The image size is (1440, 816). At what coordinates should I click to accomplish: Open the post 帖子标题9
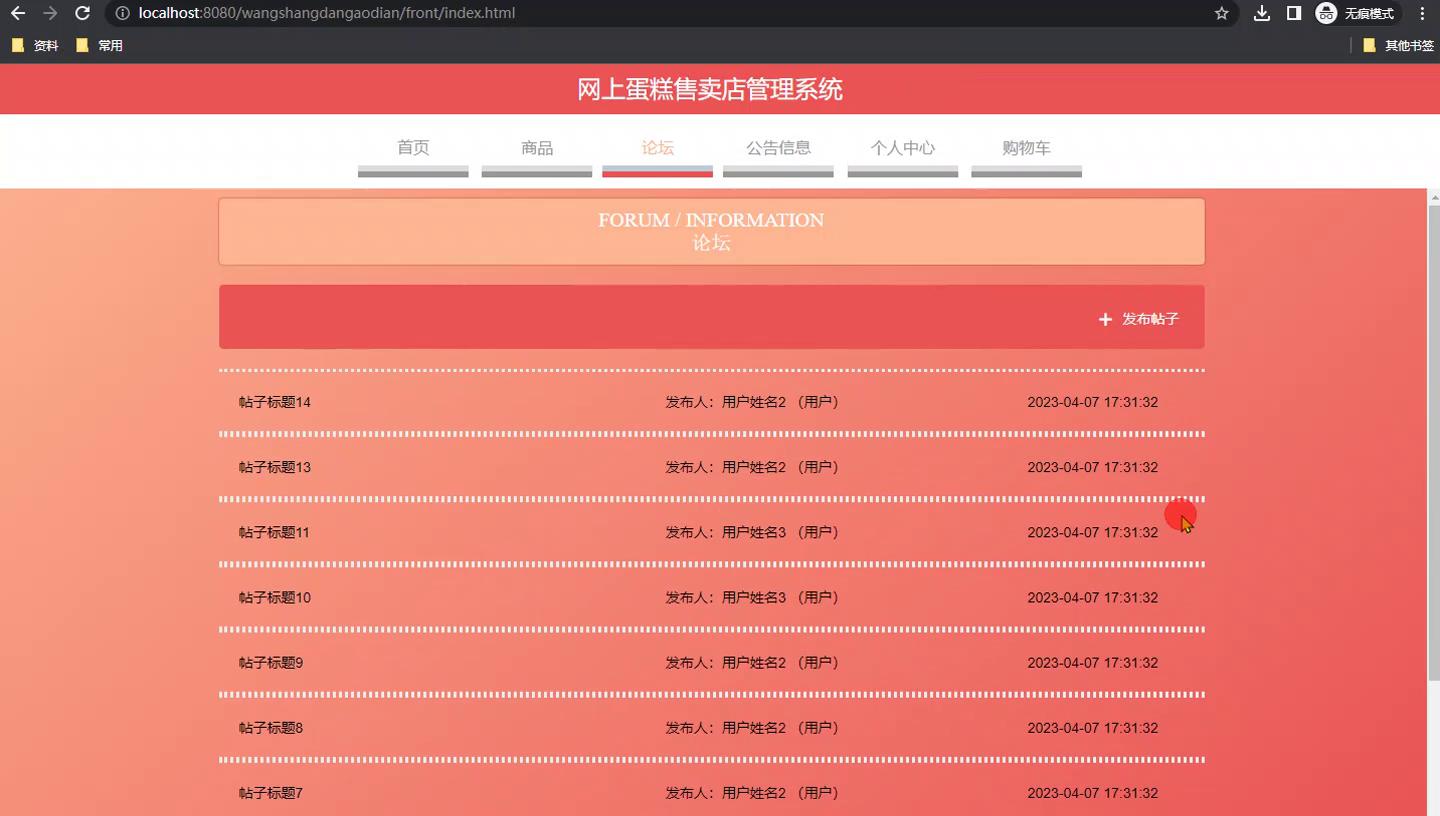pyautogui.click(x=271, y=662)
